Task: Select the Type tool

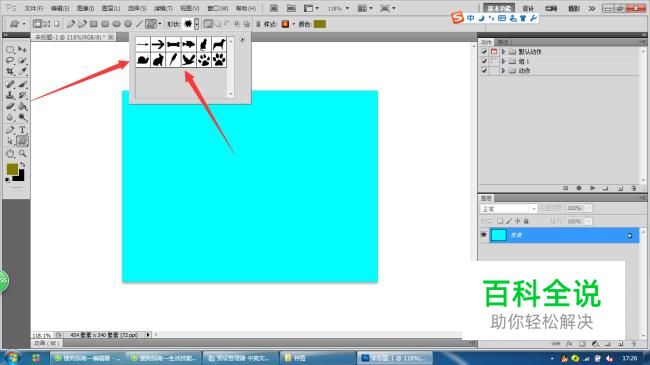Action: point(22,130)
